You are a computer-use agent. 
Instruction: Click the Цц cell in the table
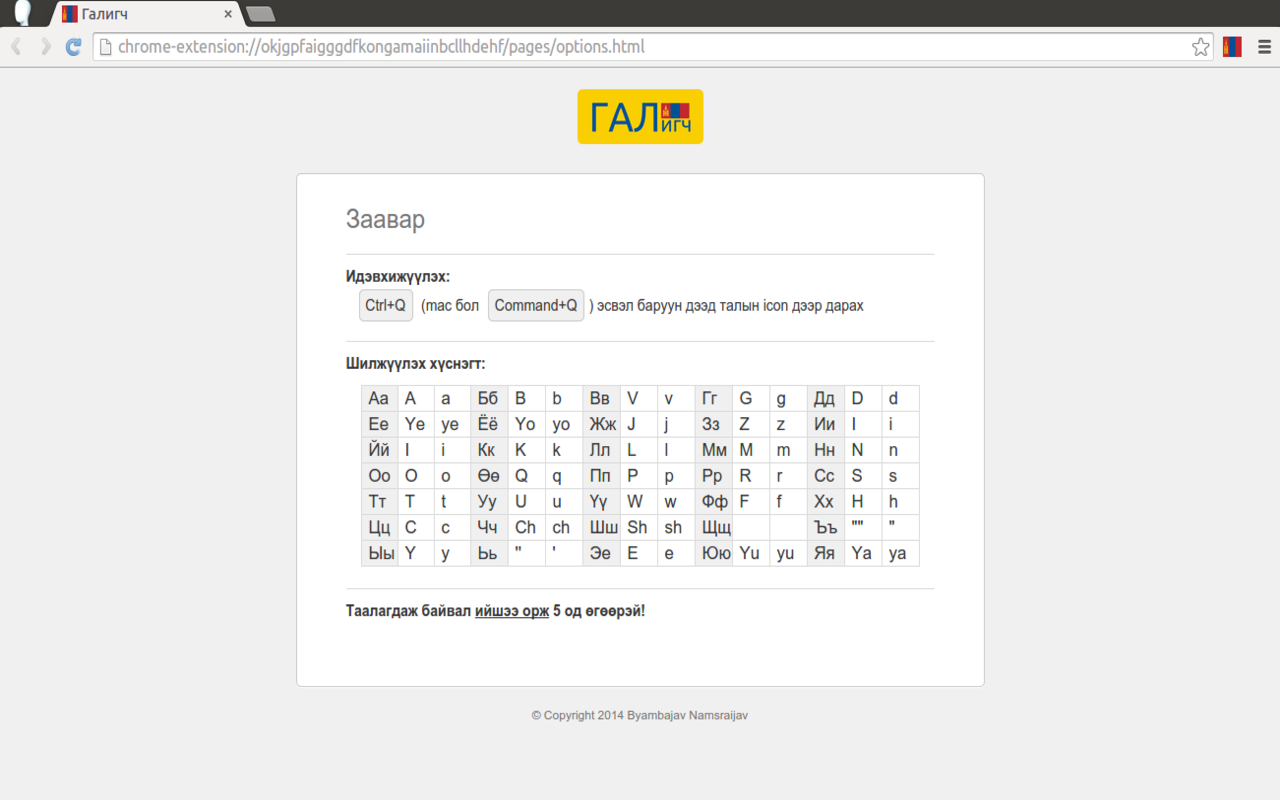[380, 528]
